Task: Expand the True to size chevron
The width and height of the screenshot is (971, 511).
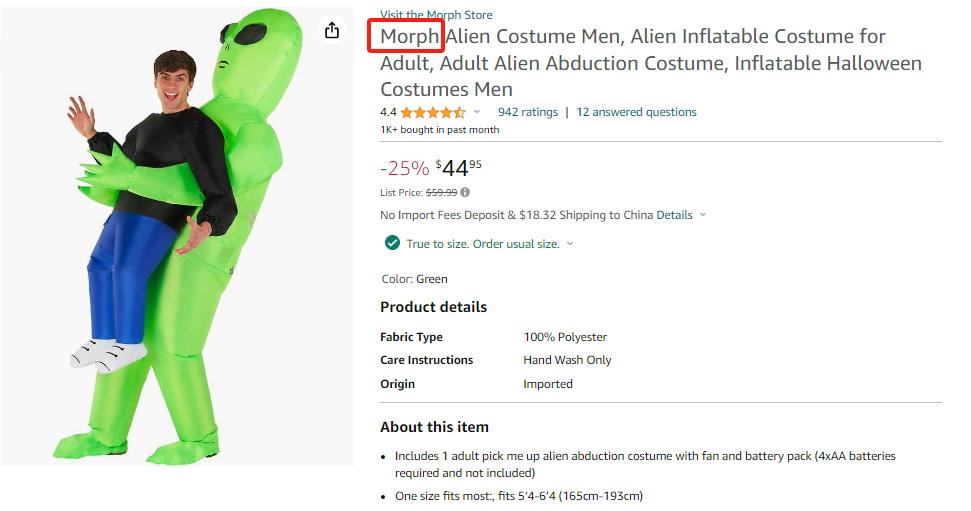Action: pyautogui.click(x=570, y=244)
